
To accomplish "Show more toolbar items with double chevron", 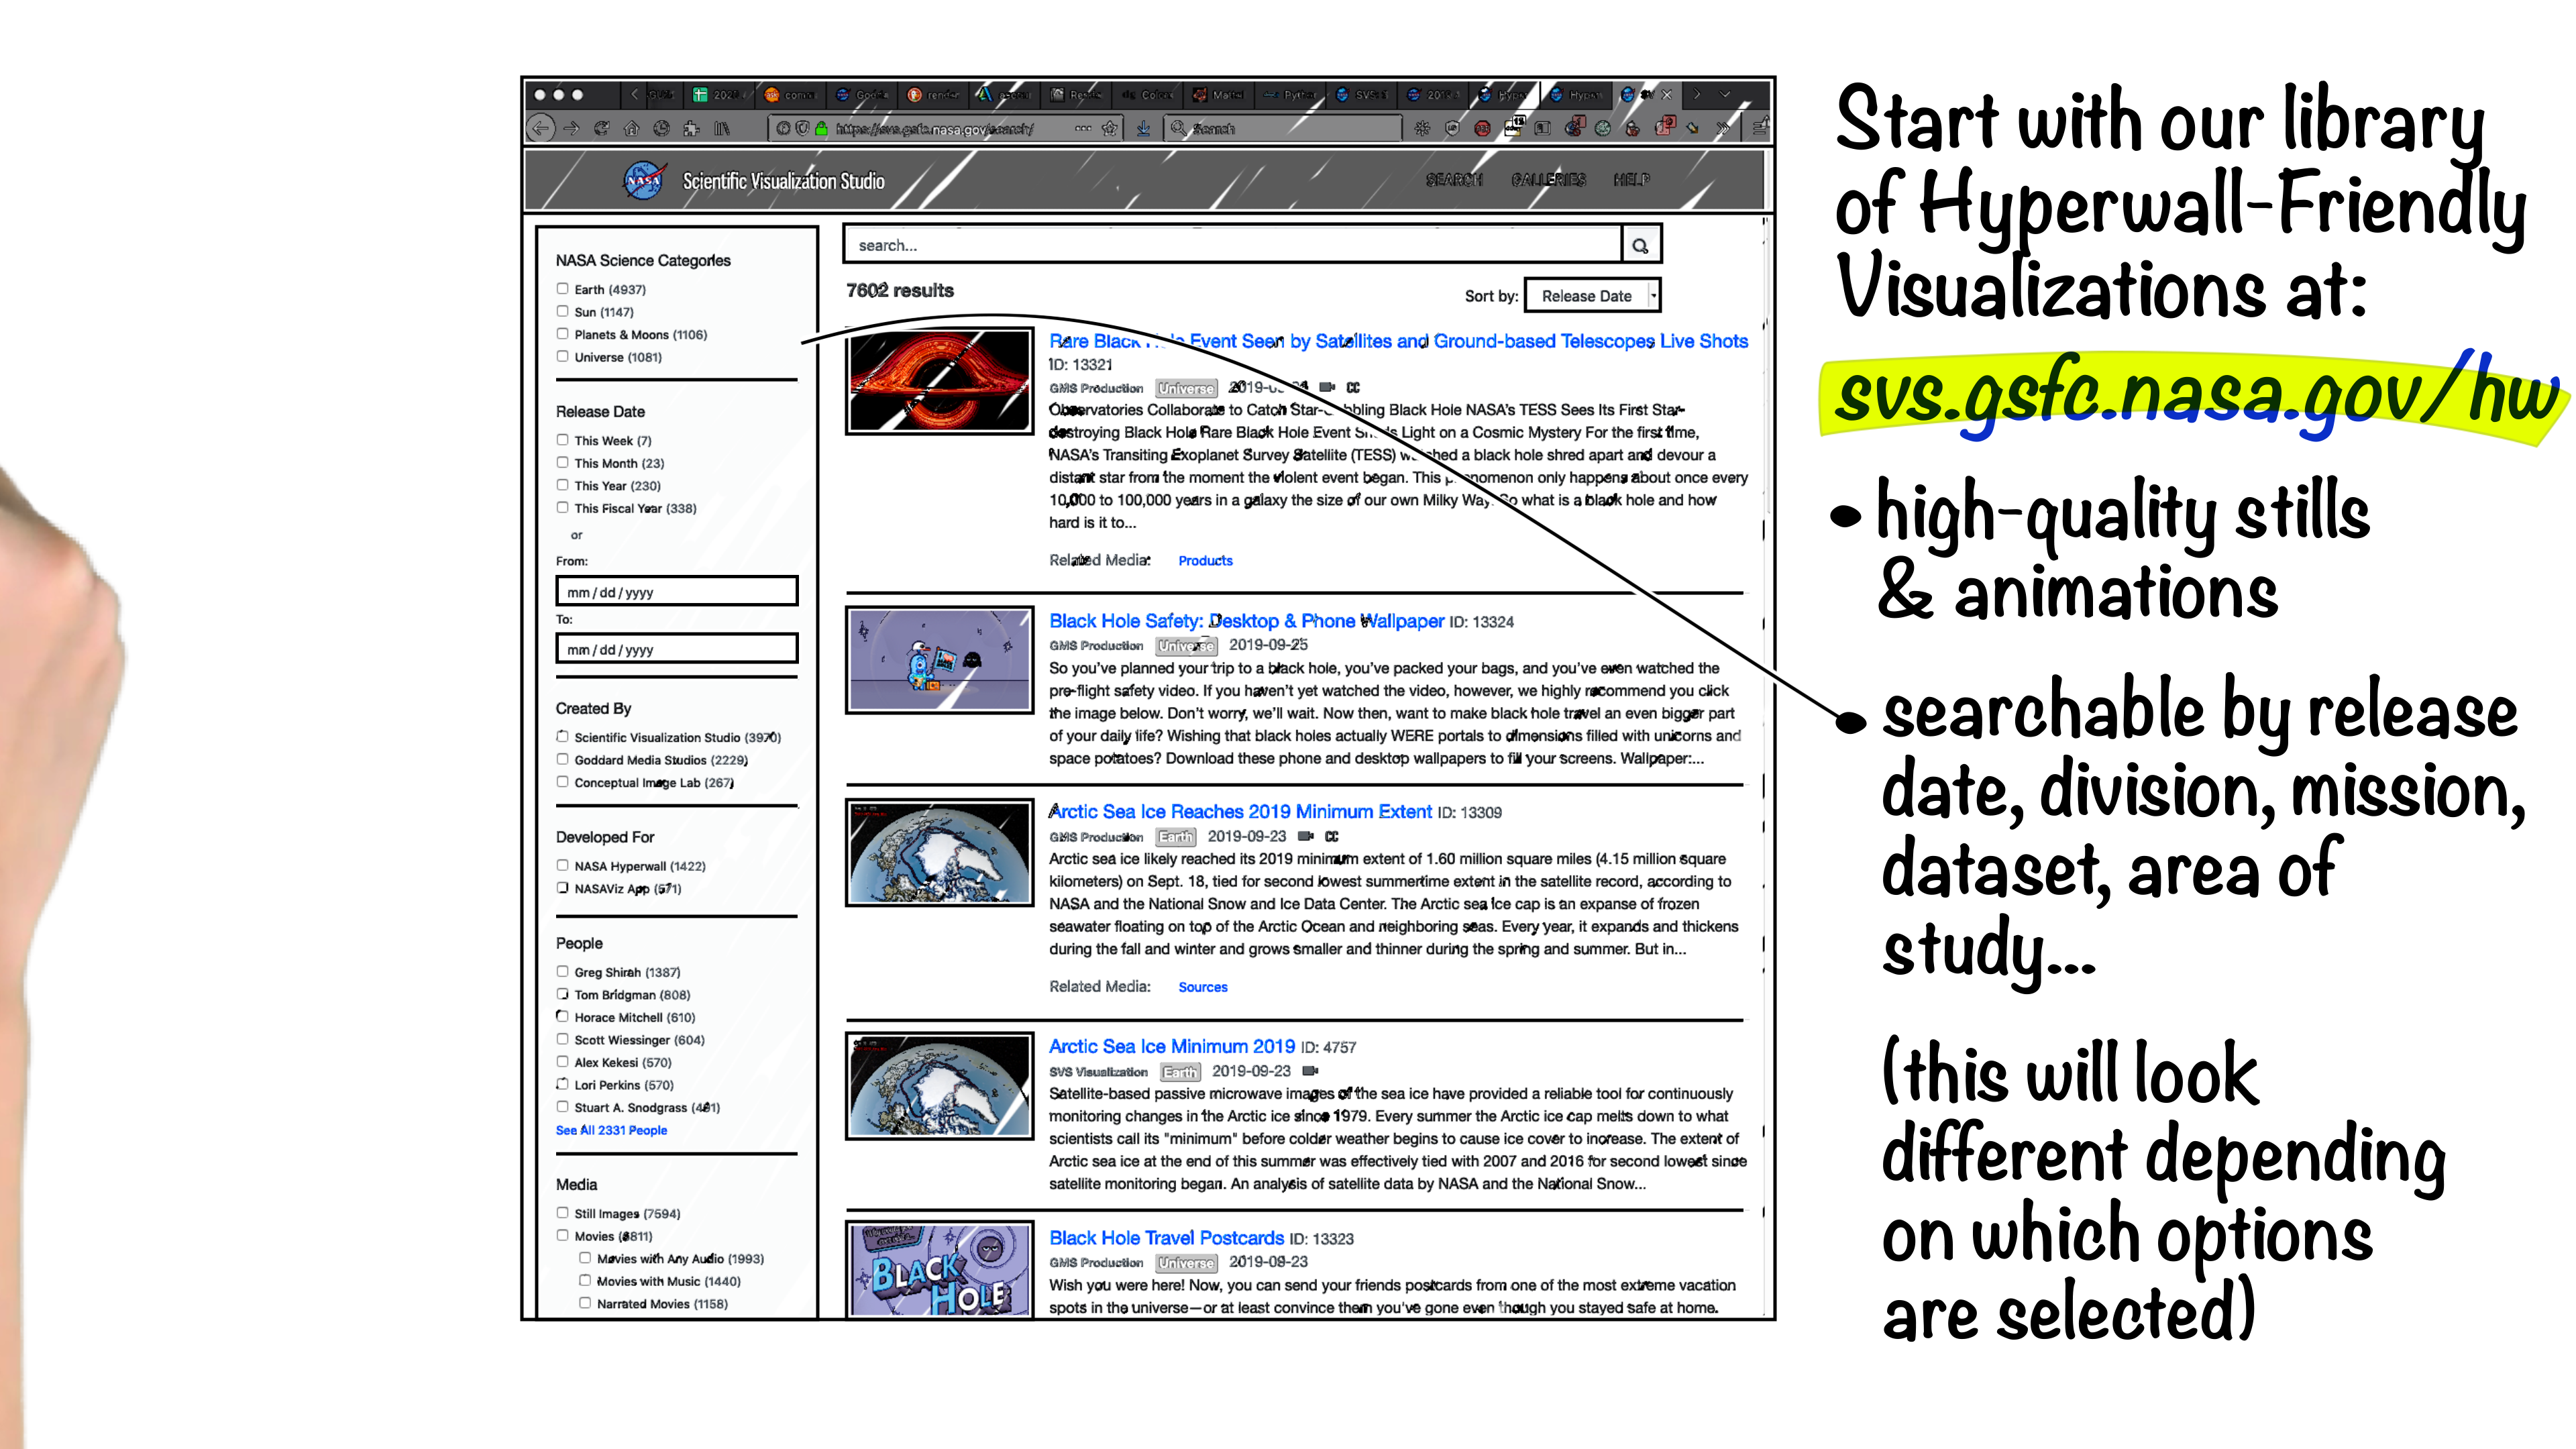I will point(1722,128).
